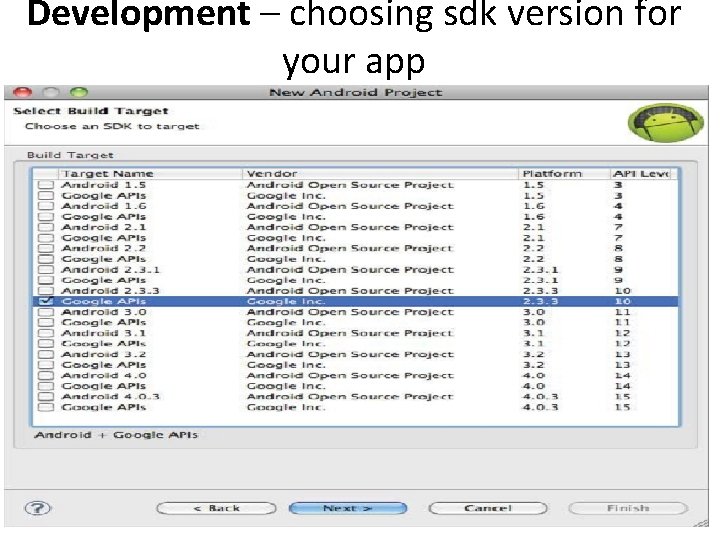Check the Android 3.2 target checkbox
Image resolution: width=720 pixels, height=540 pixels.
[x=46, y=354]
